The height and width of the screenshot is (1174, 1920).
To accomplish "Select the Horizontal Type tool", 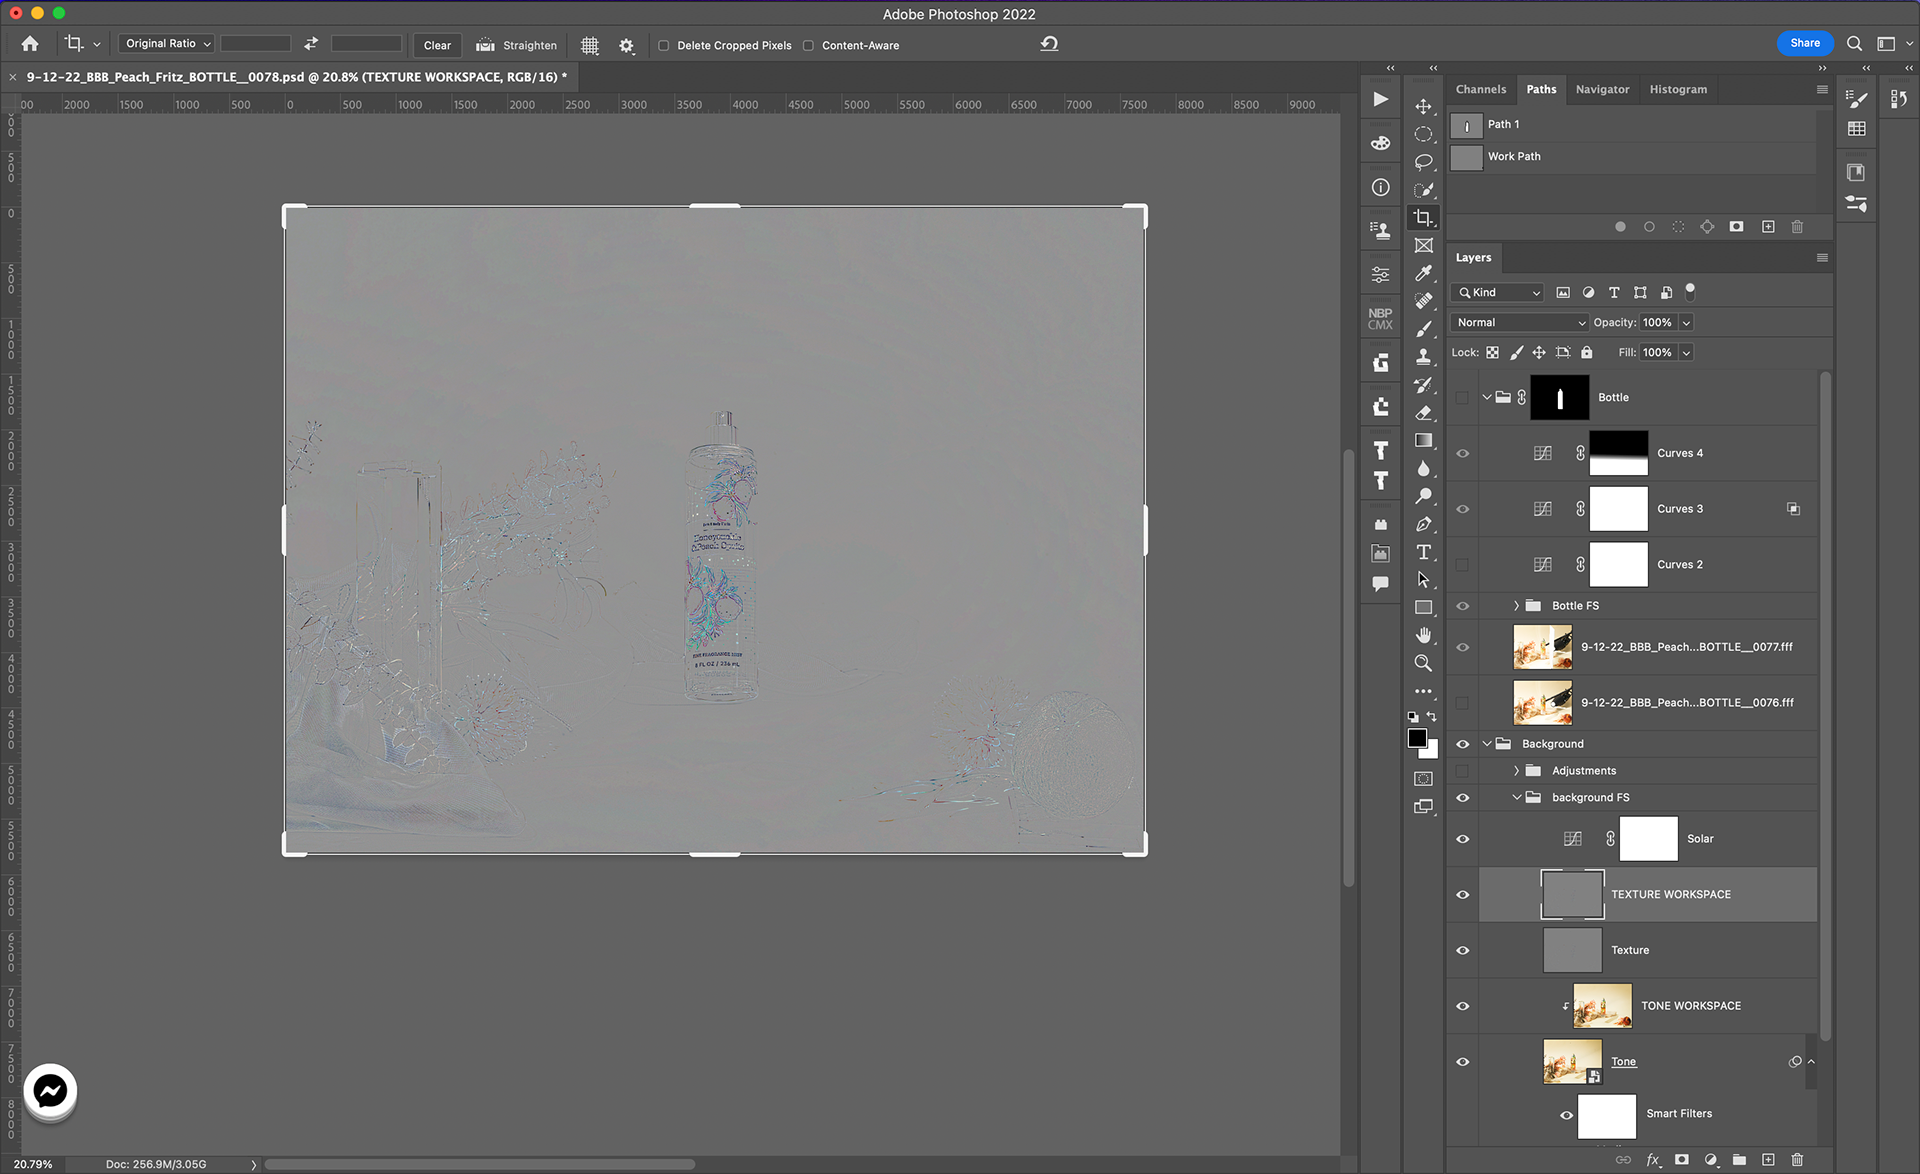I will tap(1423, 552).
